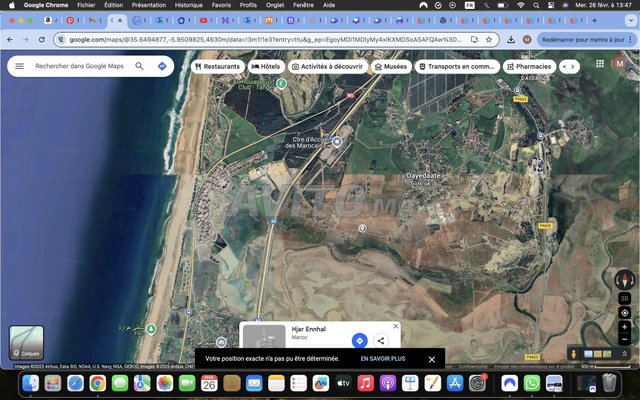
Task: Share the Hjar Ennhal place card
Action: coord(381,341)
